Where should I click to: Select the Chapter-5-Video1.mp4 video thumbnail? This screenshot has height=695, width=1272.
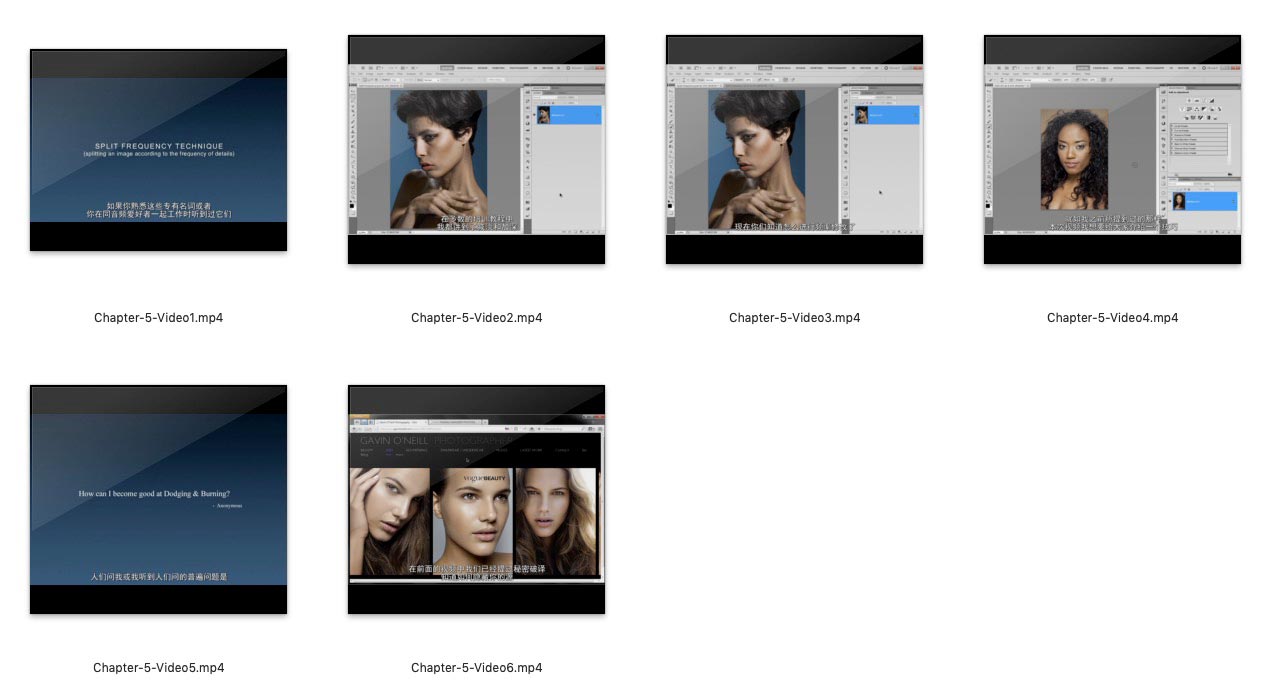coord(158,150)
